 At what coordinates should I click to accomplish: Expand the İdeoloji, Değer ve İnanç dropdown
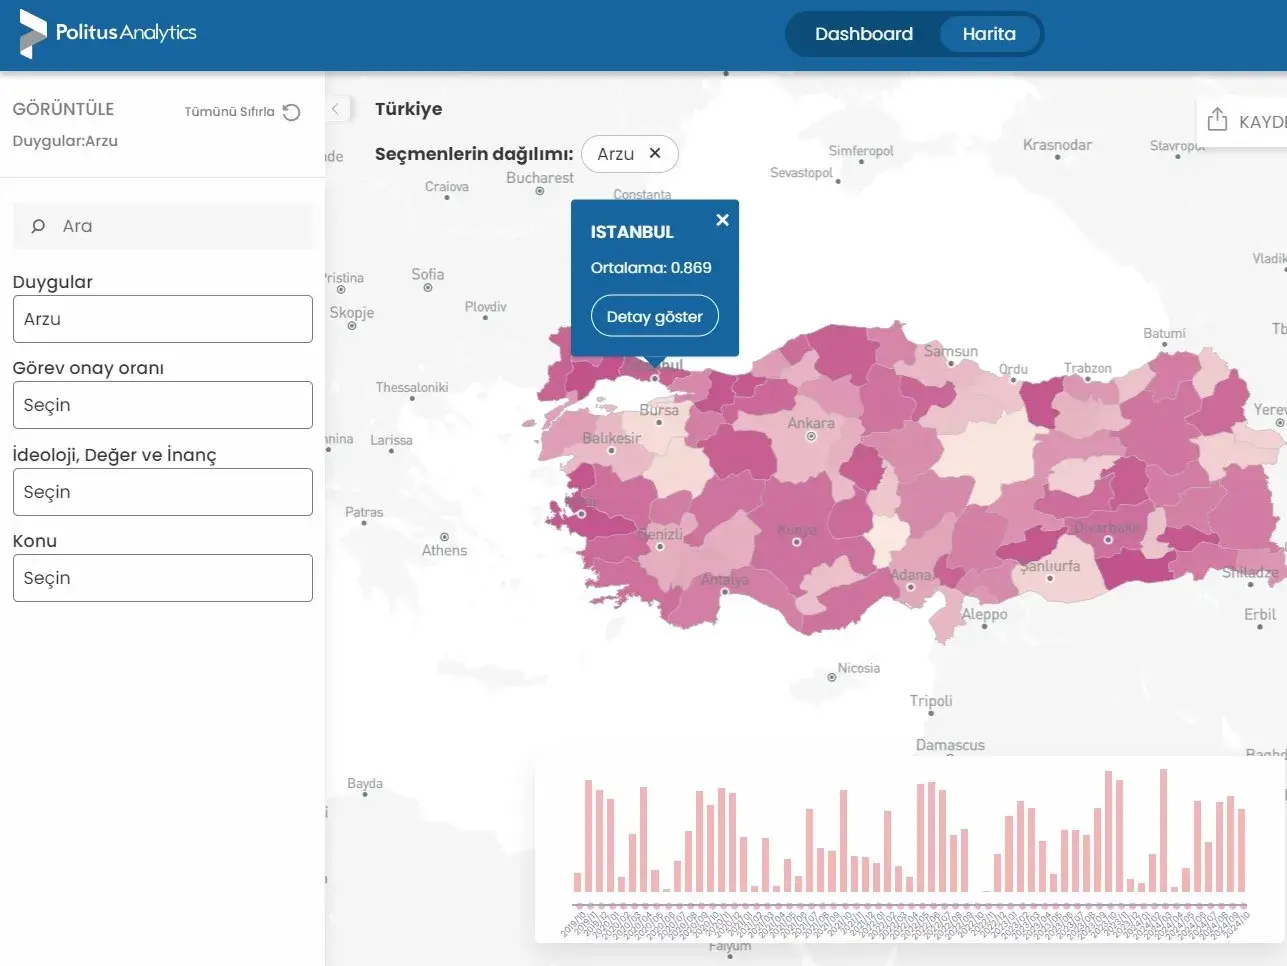click(162, 492)
